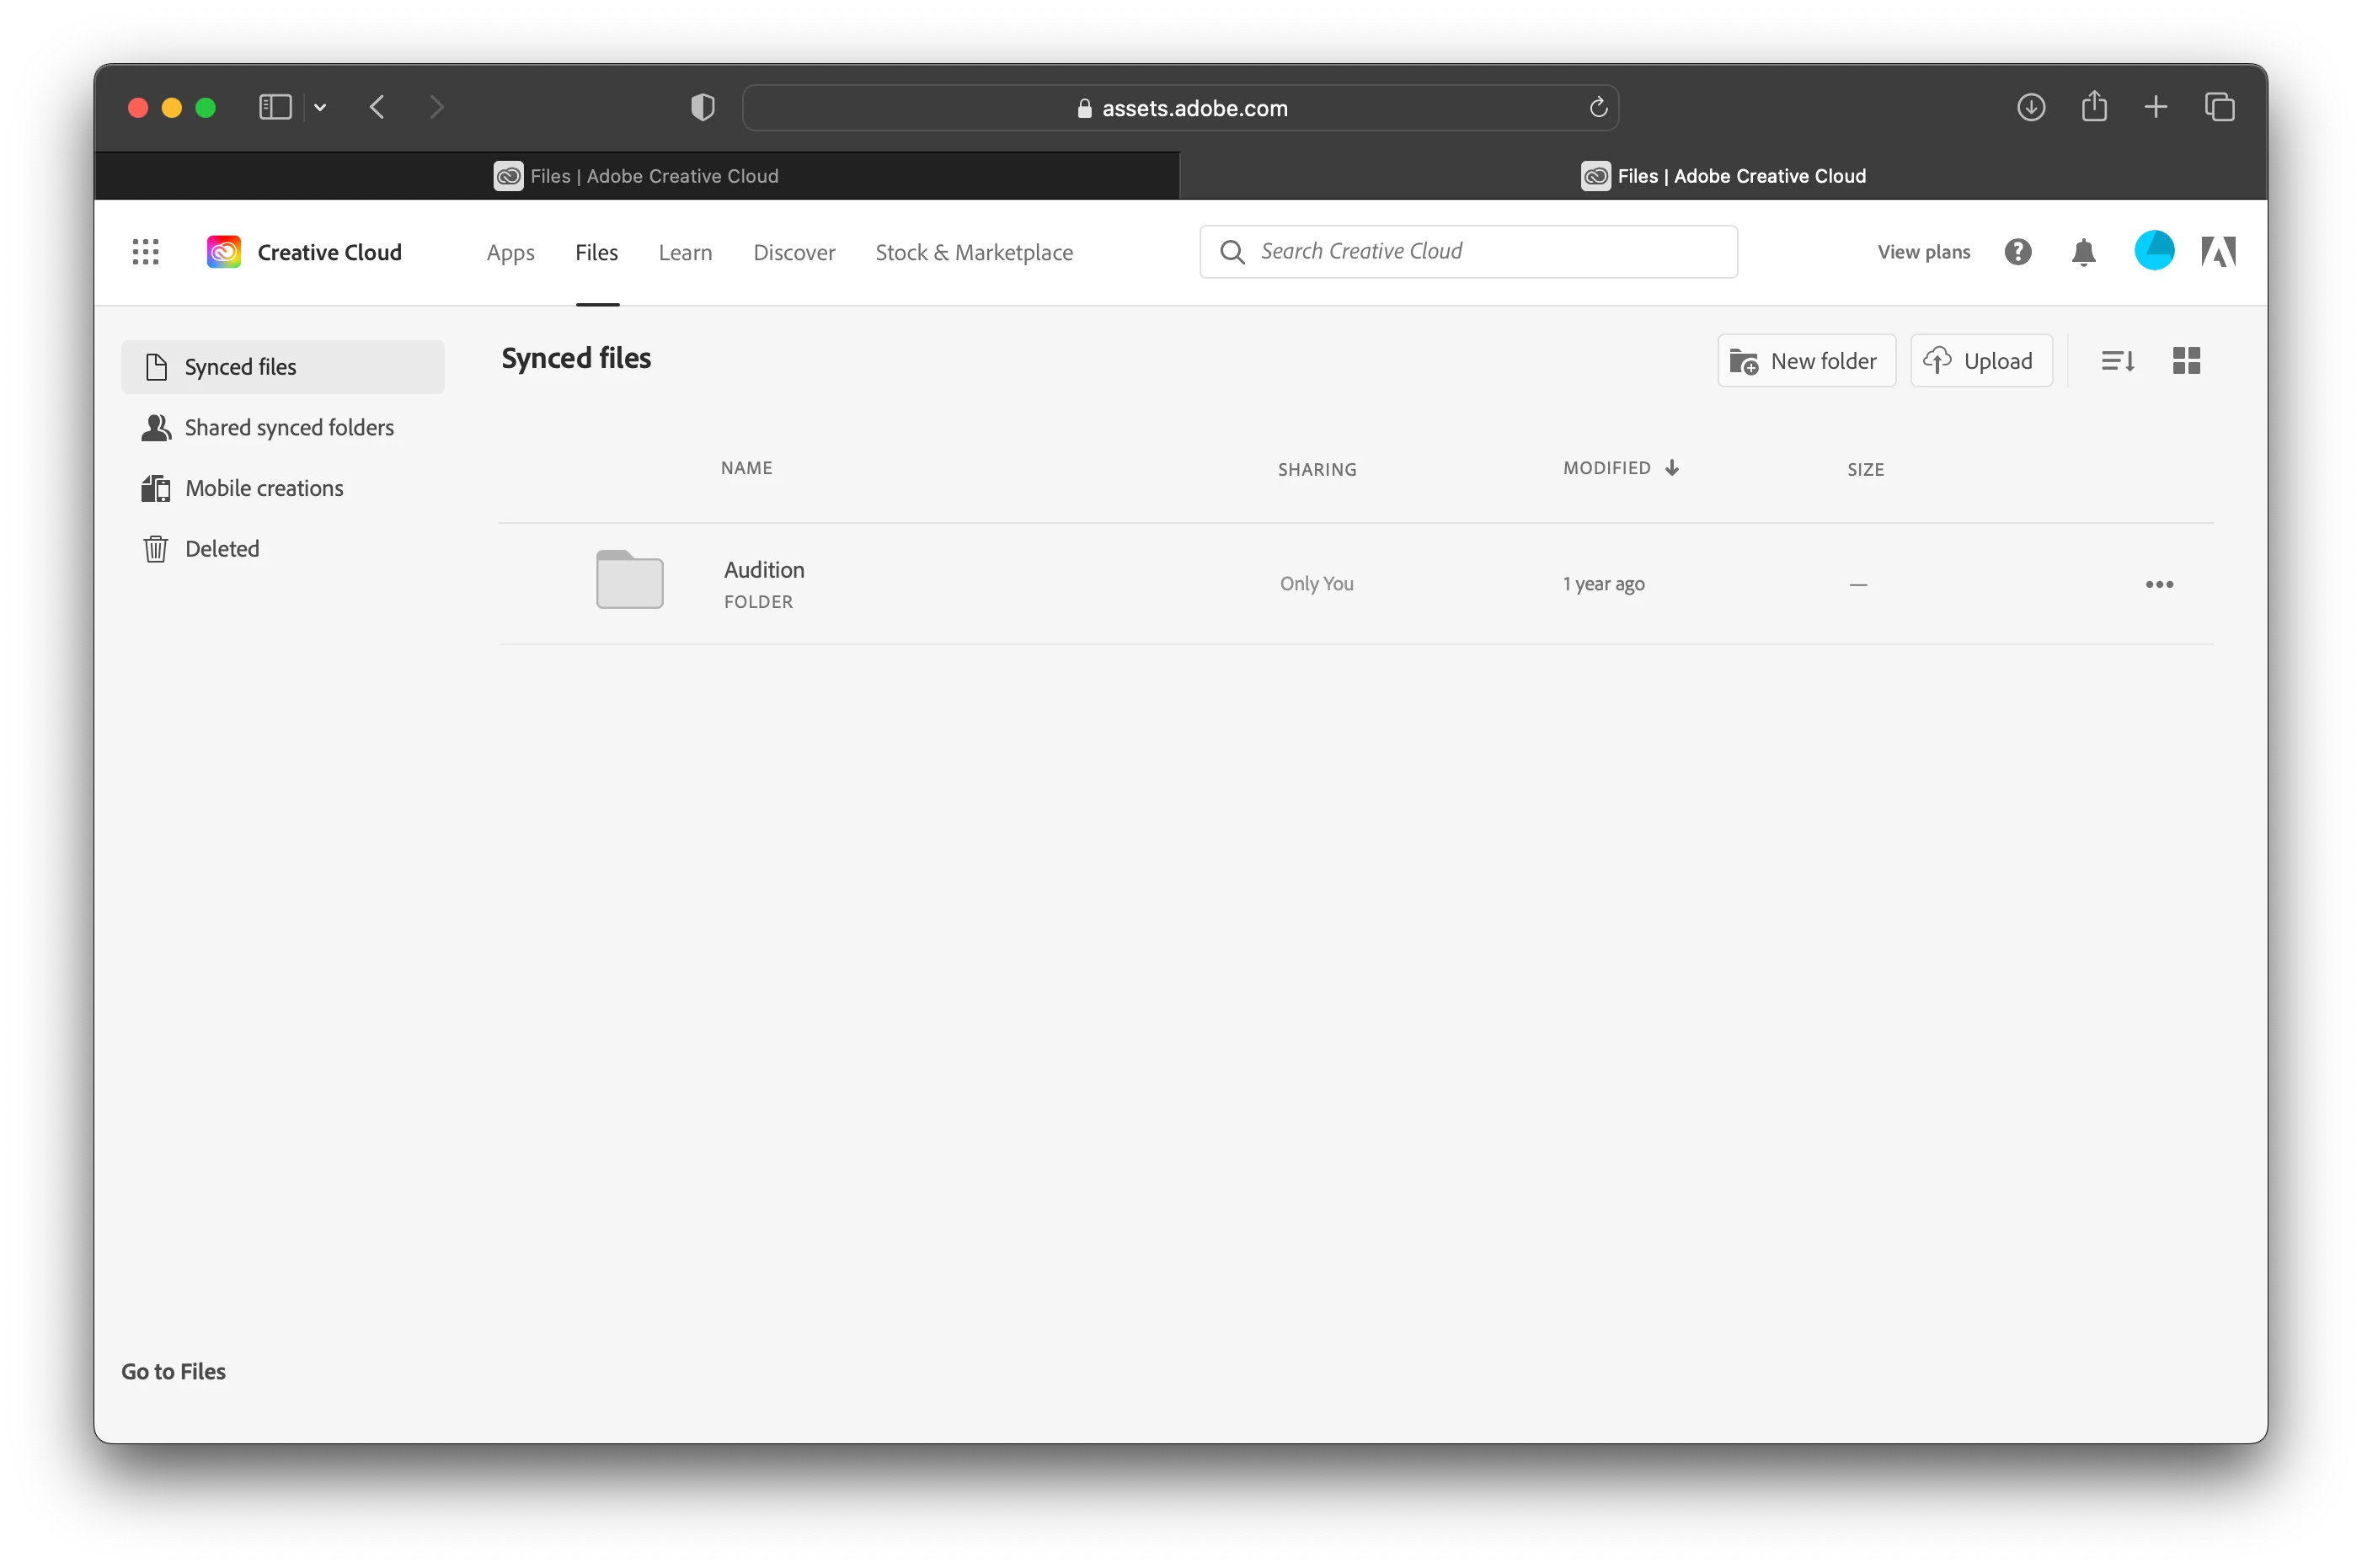This screenshot has width=2362, height=1568.
Task: Go to the Apps tab
Action: coord(510,253)
